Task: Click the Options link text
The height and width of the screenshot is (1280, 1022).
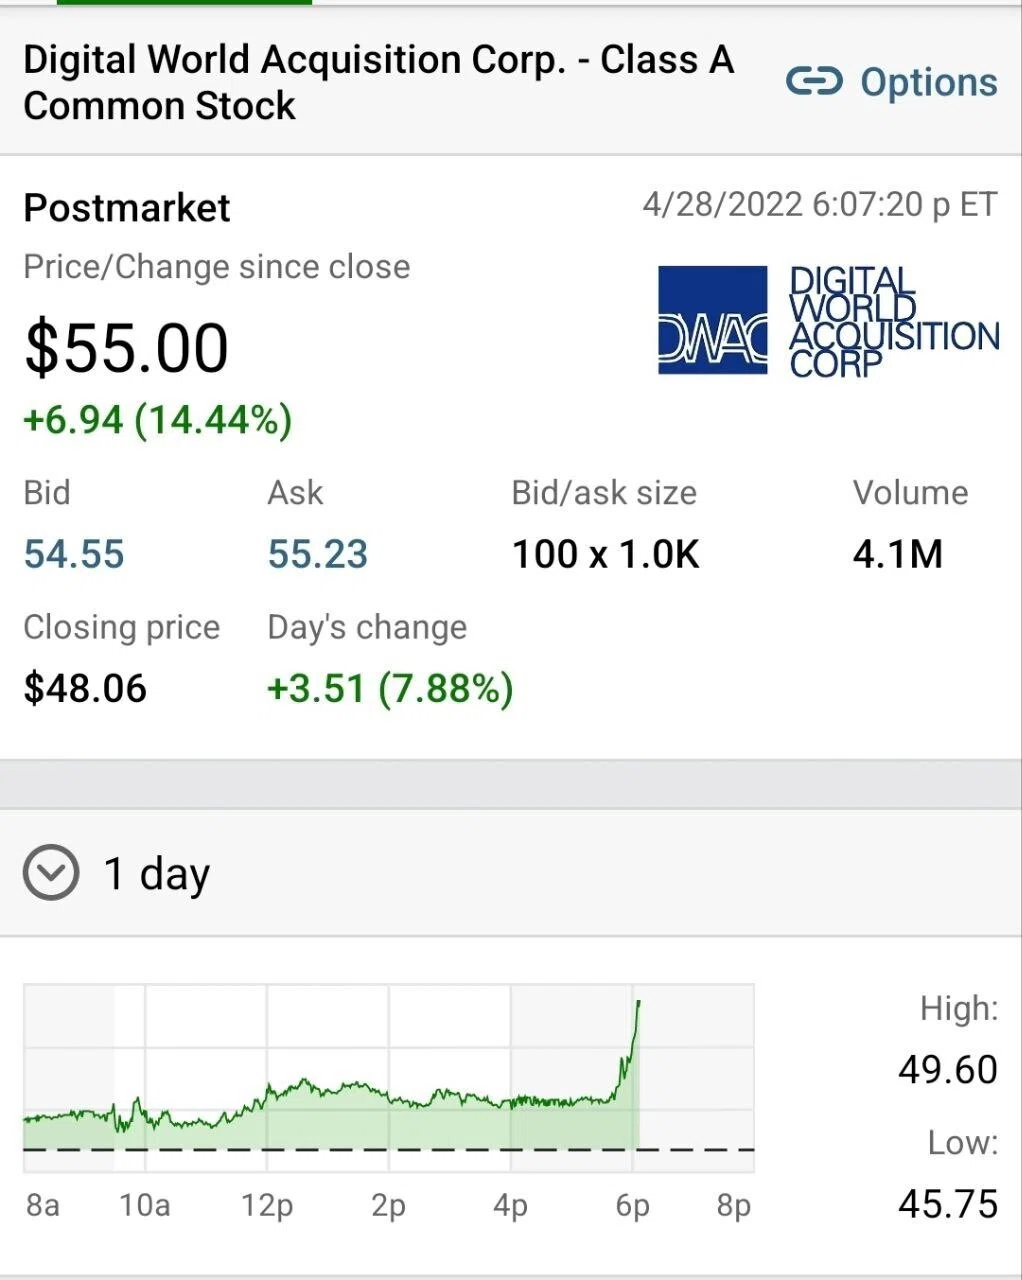Action: click(x=929, y=82)
